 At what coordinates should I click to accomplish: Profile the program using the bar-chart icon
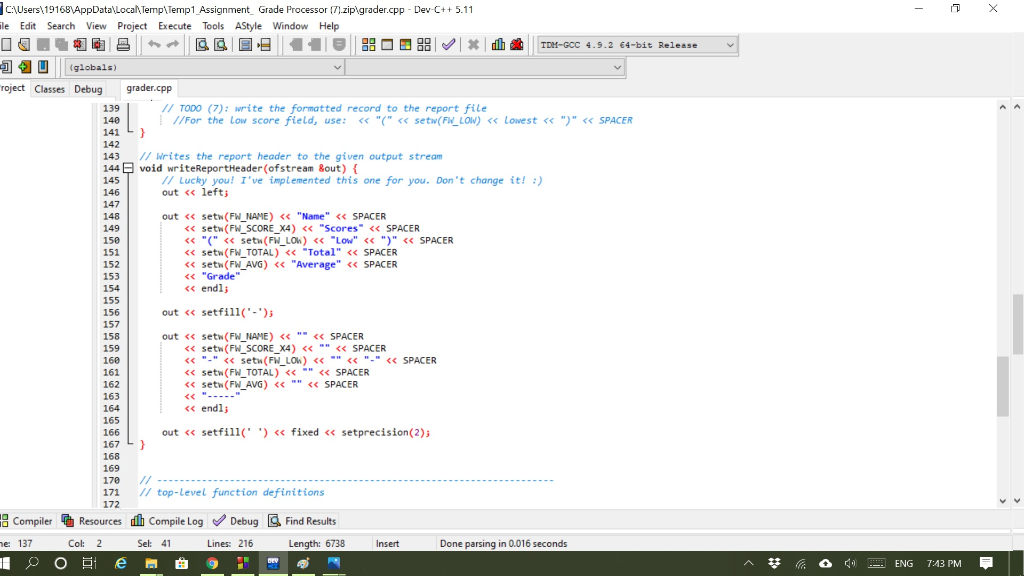pyautogui.click(x=499, y=44)
